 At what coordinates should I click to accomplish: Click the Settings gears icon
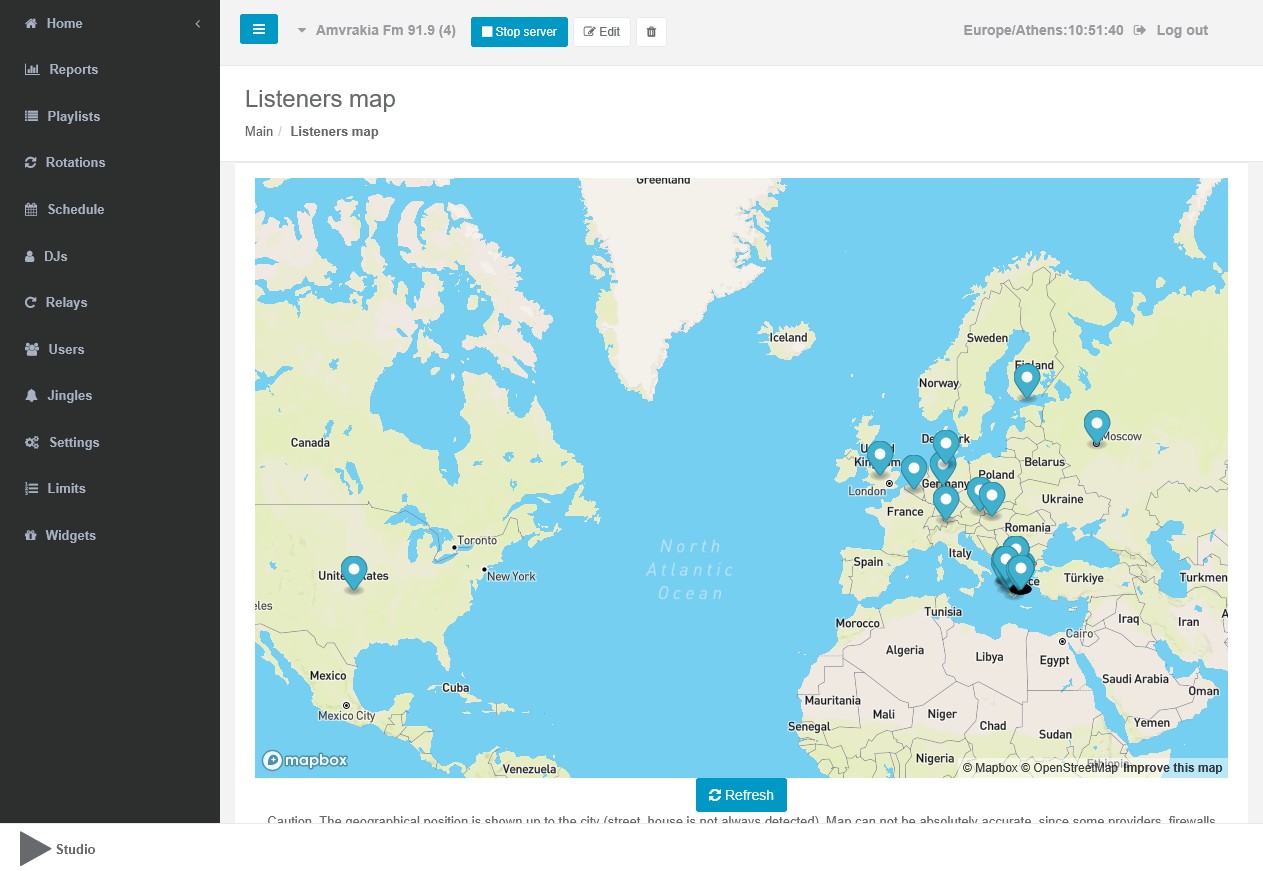32,443
